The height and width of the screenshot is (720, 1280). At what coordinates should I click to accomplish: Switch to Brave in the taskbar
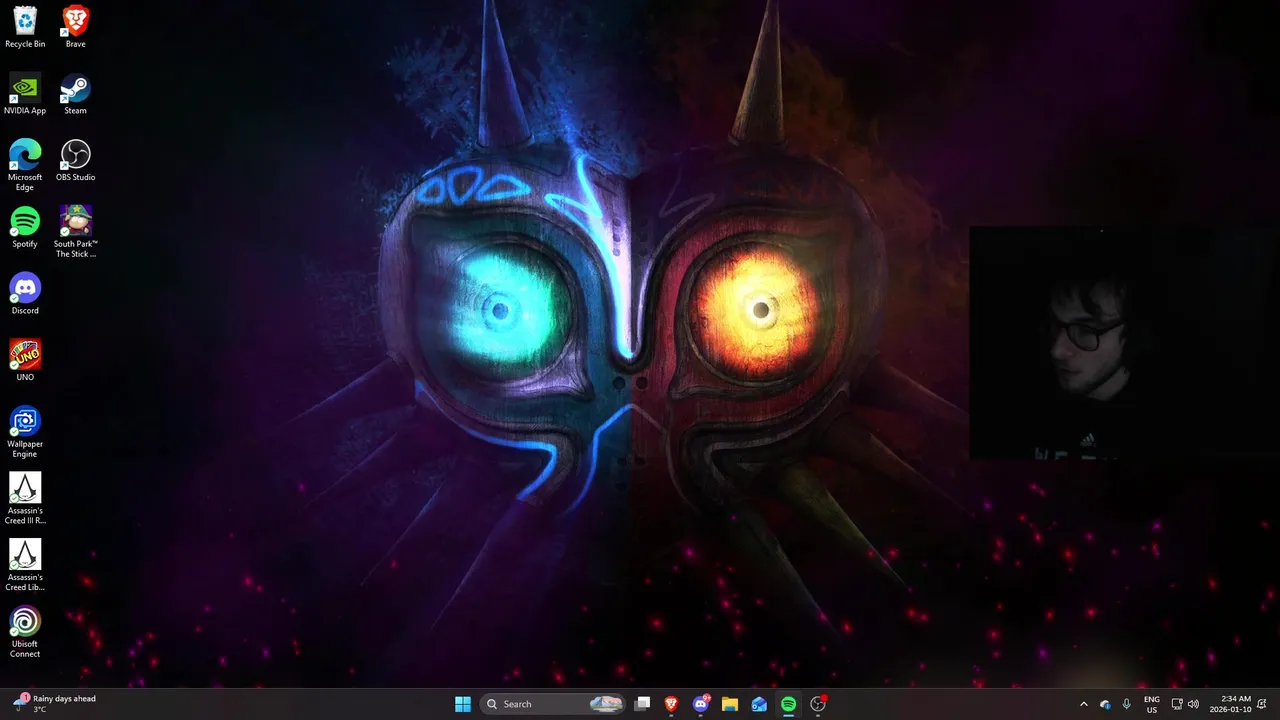672,704
